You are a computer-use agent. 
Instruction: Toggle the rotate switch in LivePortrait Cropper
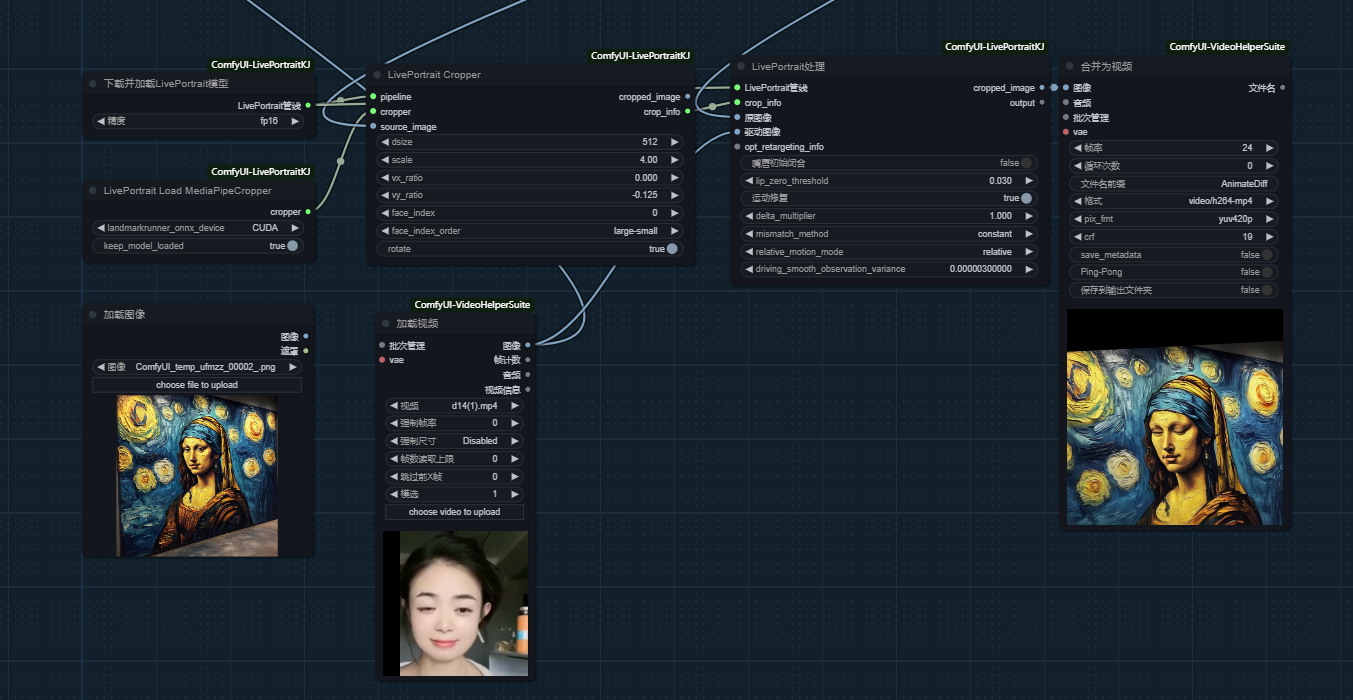click(672, 249)
